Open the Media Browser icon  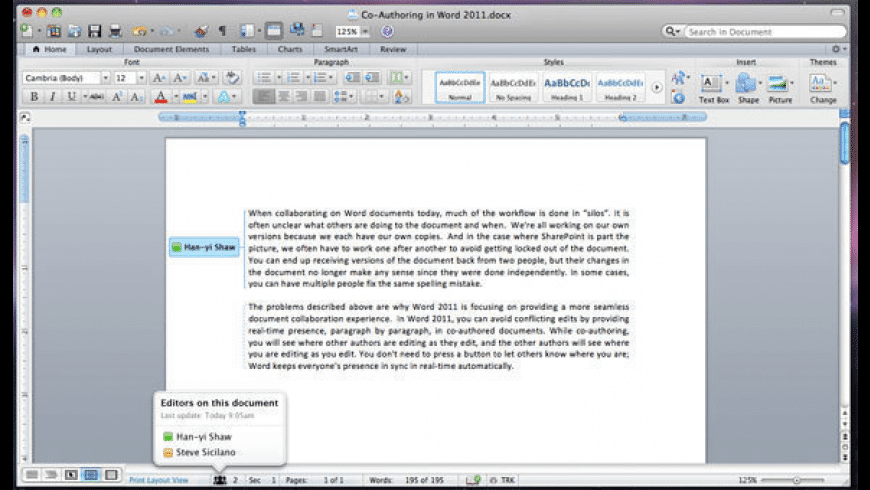click(x=297, y=29)
